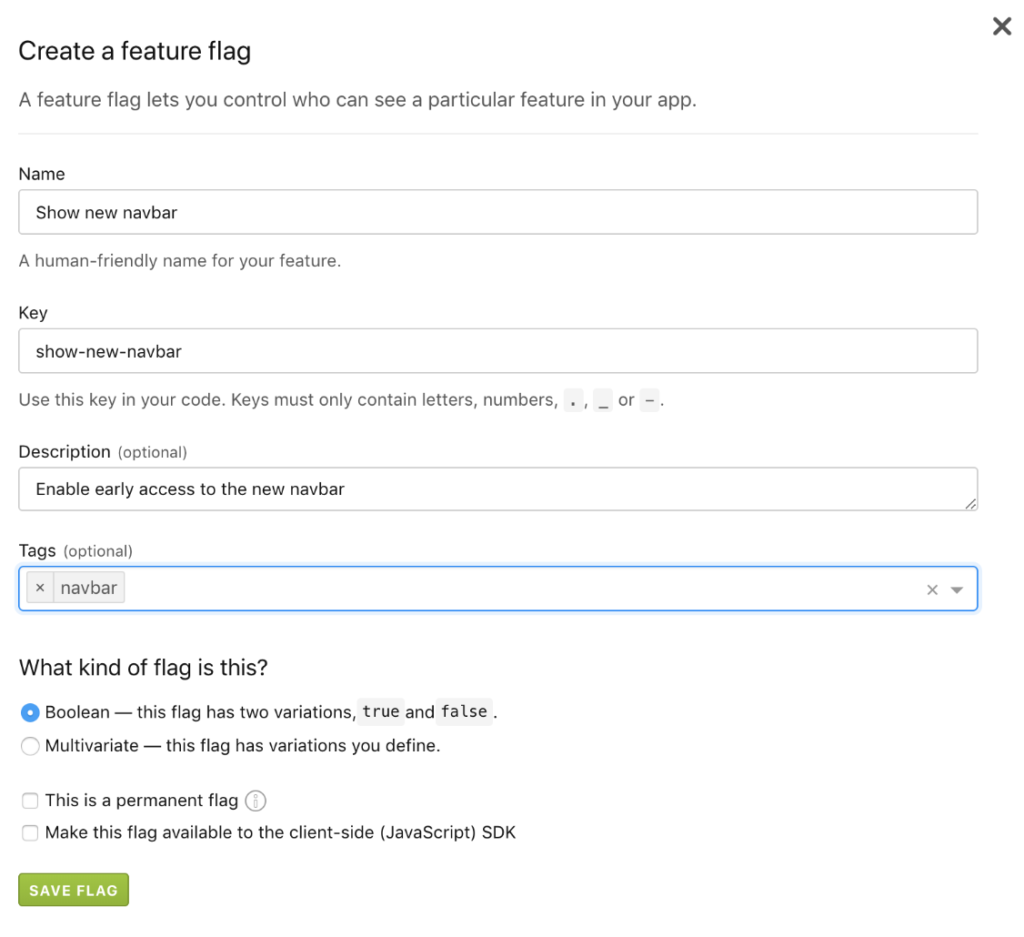Select the Multivariate flag type
Image resolution: width=1024 pixels, height=937 pixels.
29,746
